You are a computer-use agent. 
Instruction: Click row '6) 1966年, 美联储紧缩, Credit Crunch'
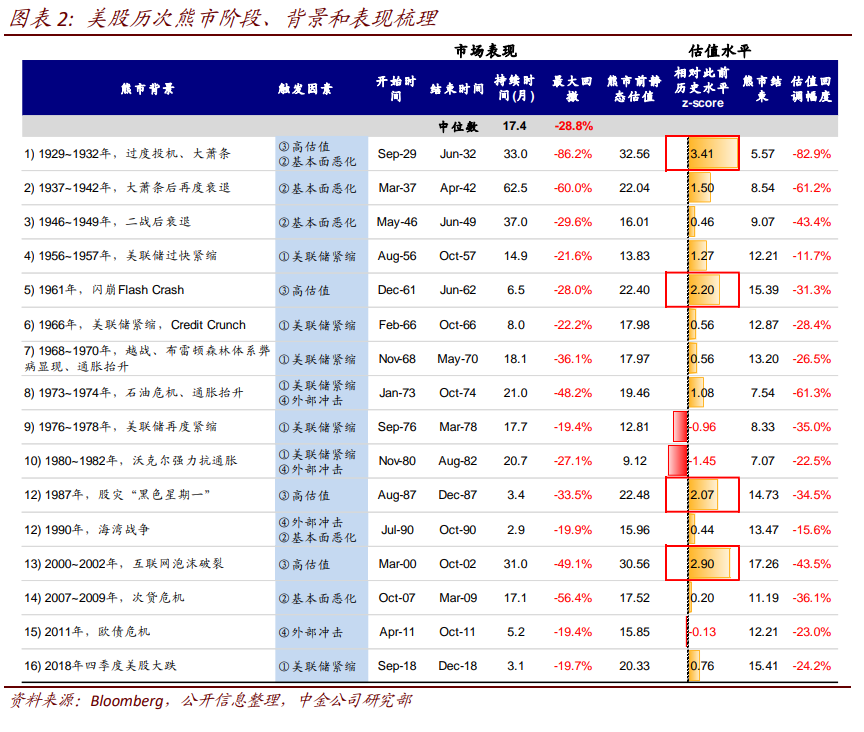tap(135, 325)
